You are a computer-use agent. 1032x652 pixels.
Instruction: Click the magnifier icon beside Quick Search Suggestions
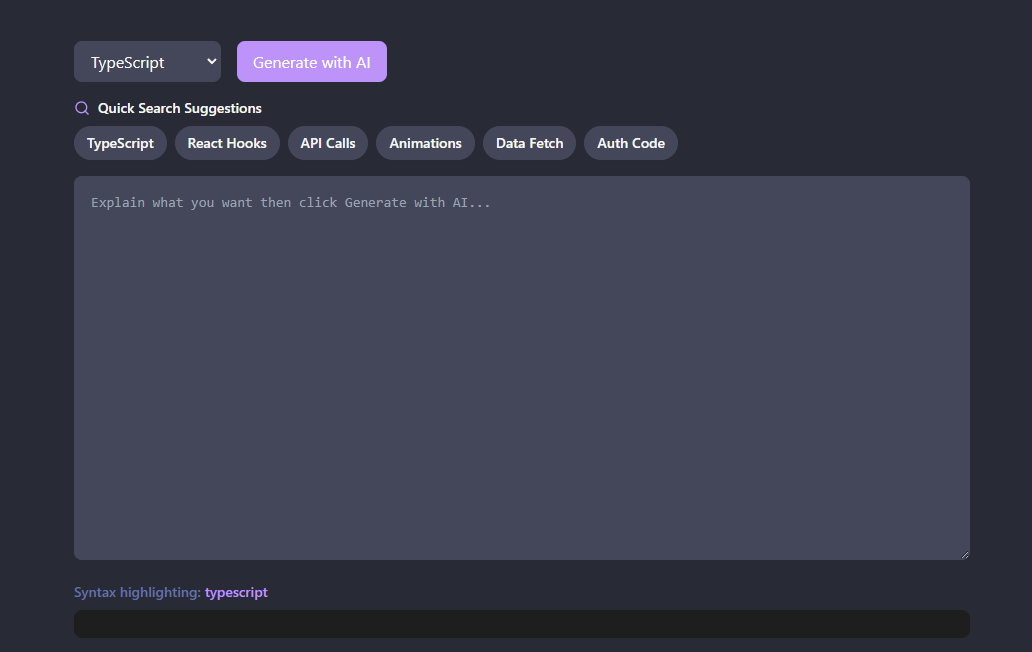click(82, 108)
